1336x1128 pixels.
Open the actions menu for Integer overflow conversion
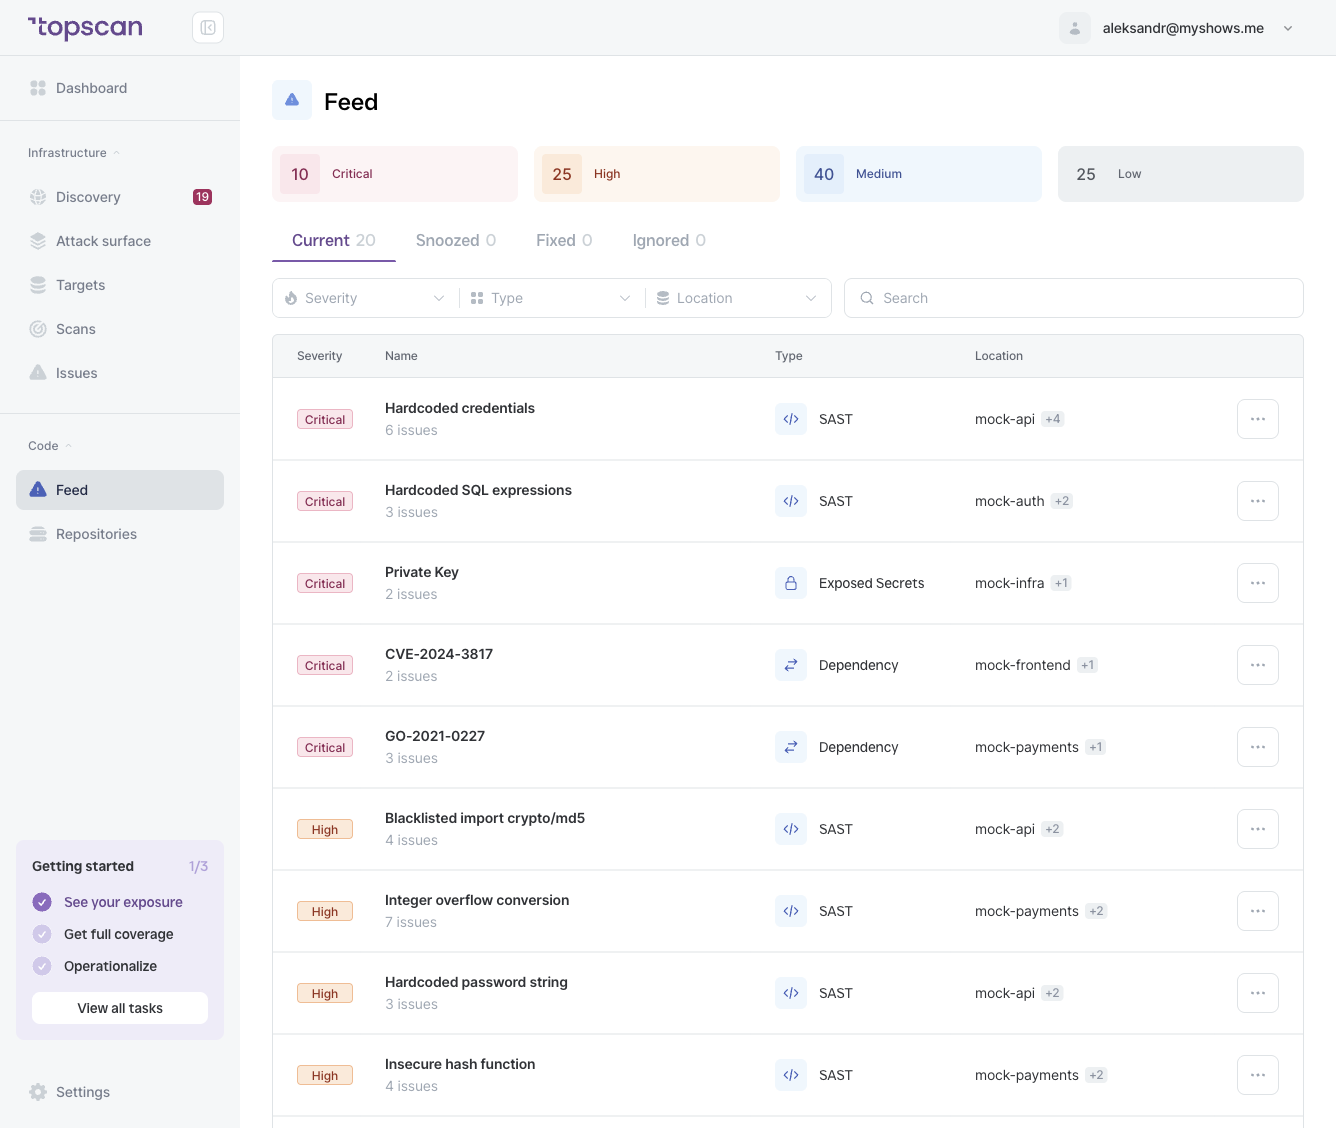point(1258,911)
